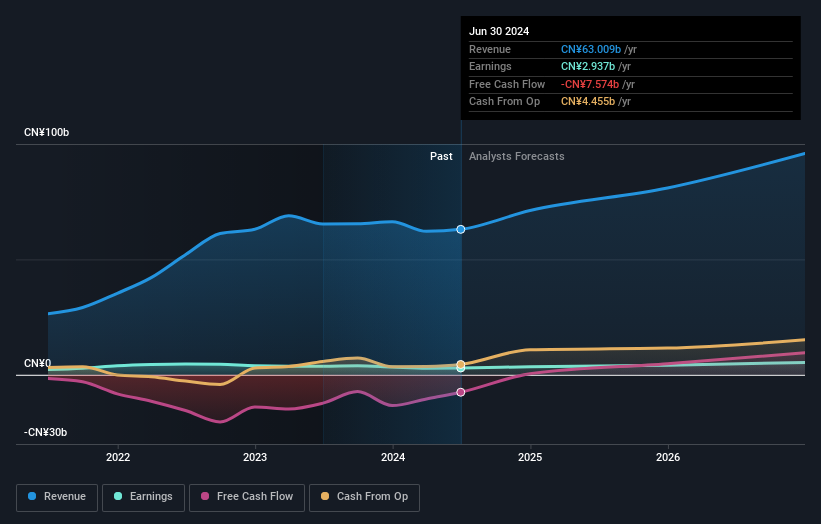Click the Past label
The image size is (821, 524).
point(441,156)
